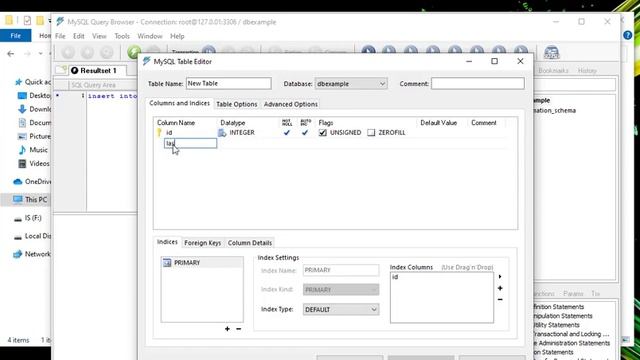This screenshot has height=360, width=640.
Task: Select the Indices tab
Action: coord(167,242)
